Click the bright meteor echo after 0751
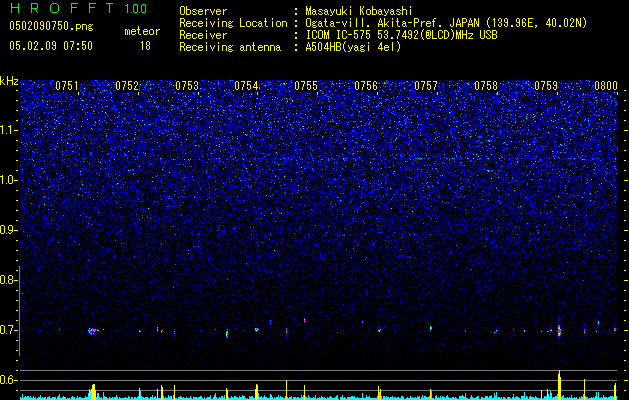 [x=93, y=331]
